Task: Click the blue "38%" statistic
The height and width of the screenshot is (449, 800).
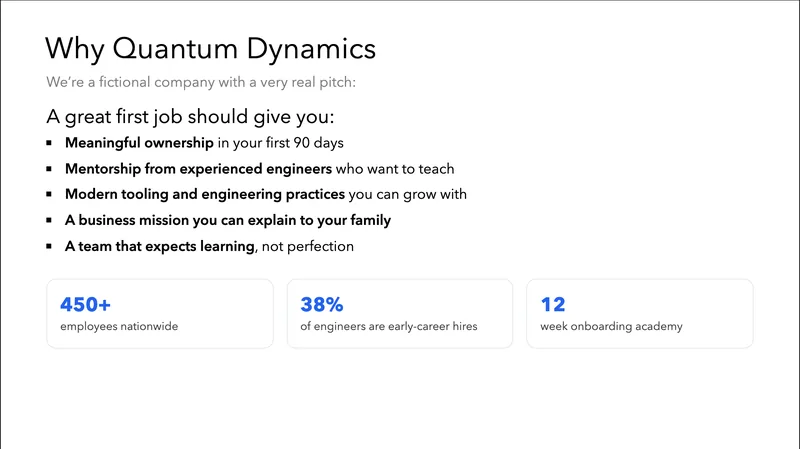Action: point(321,304)
